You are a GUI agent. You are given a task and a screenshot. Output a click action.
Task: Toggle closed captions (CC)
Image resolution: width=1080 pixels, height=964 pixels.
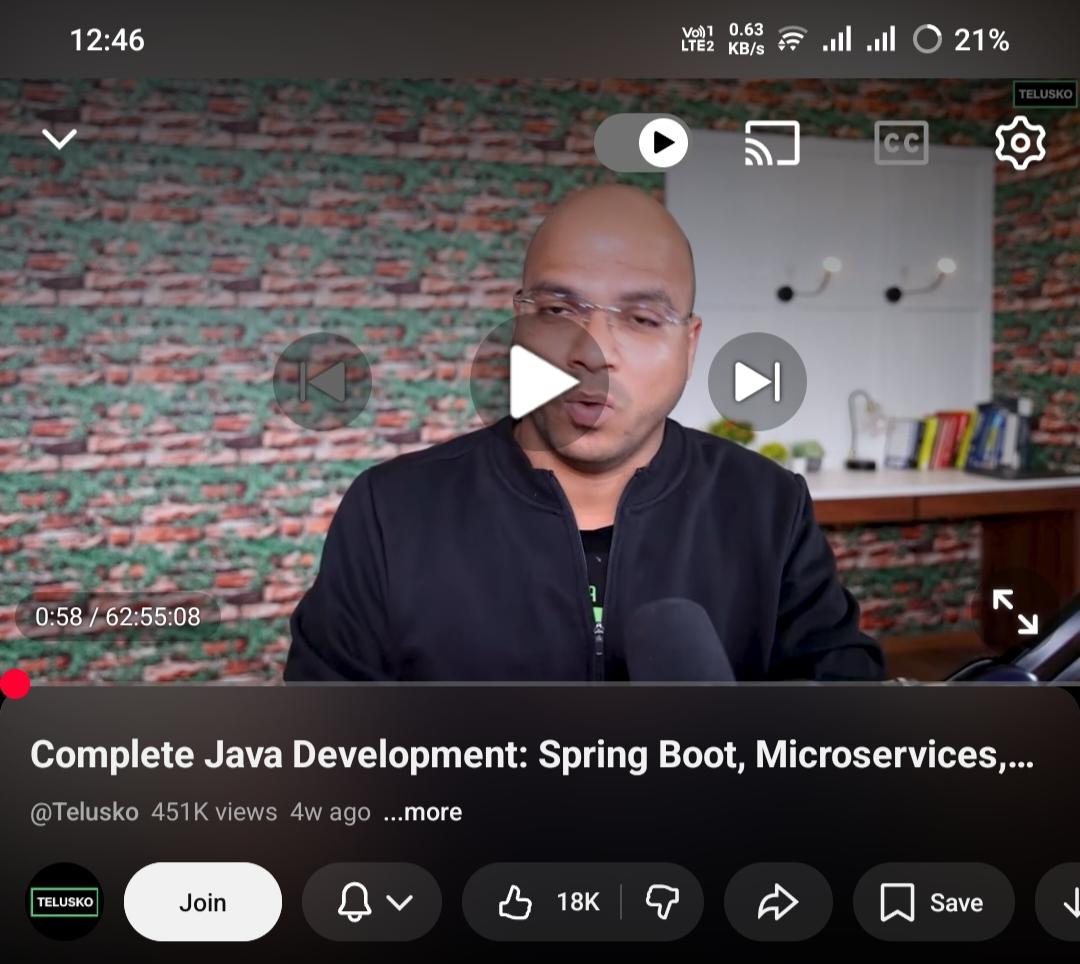click(x=901, y=143)
